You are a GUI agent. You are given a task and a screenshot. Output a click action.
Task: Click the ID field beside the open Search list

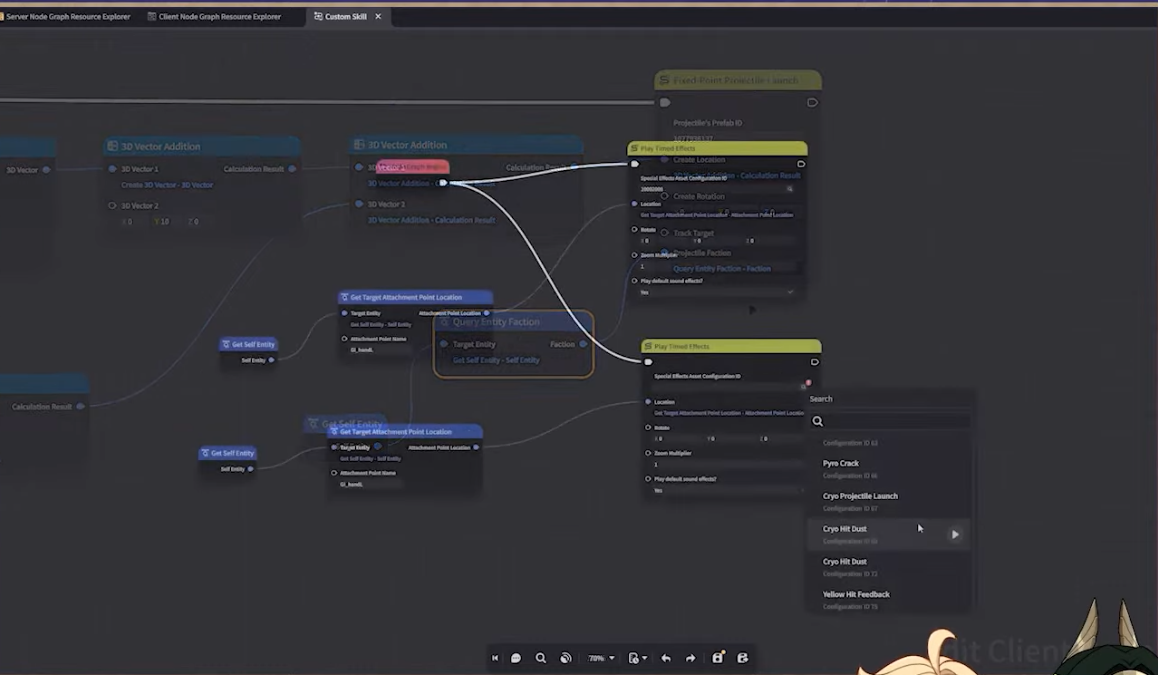pyautogui.click(x=726, y=386)
